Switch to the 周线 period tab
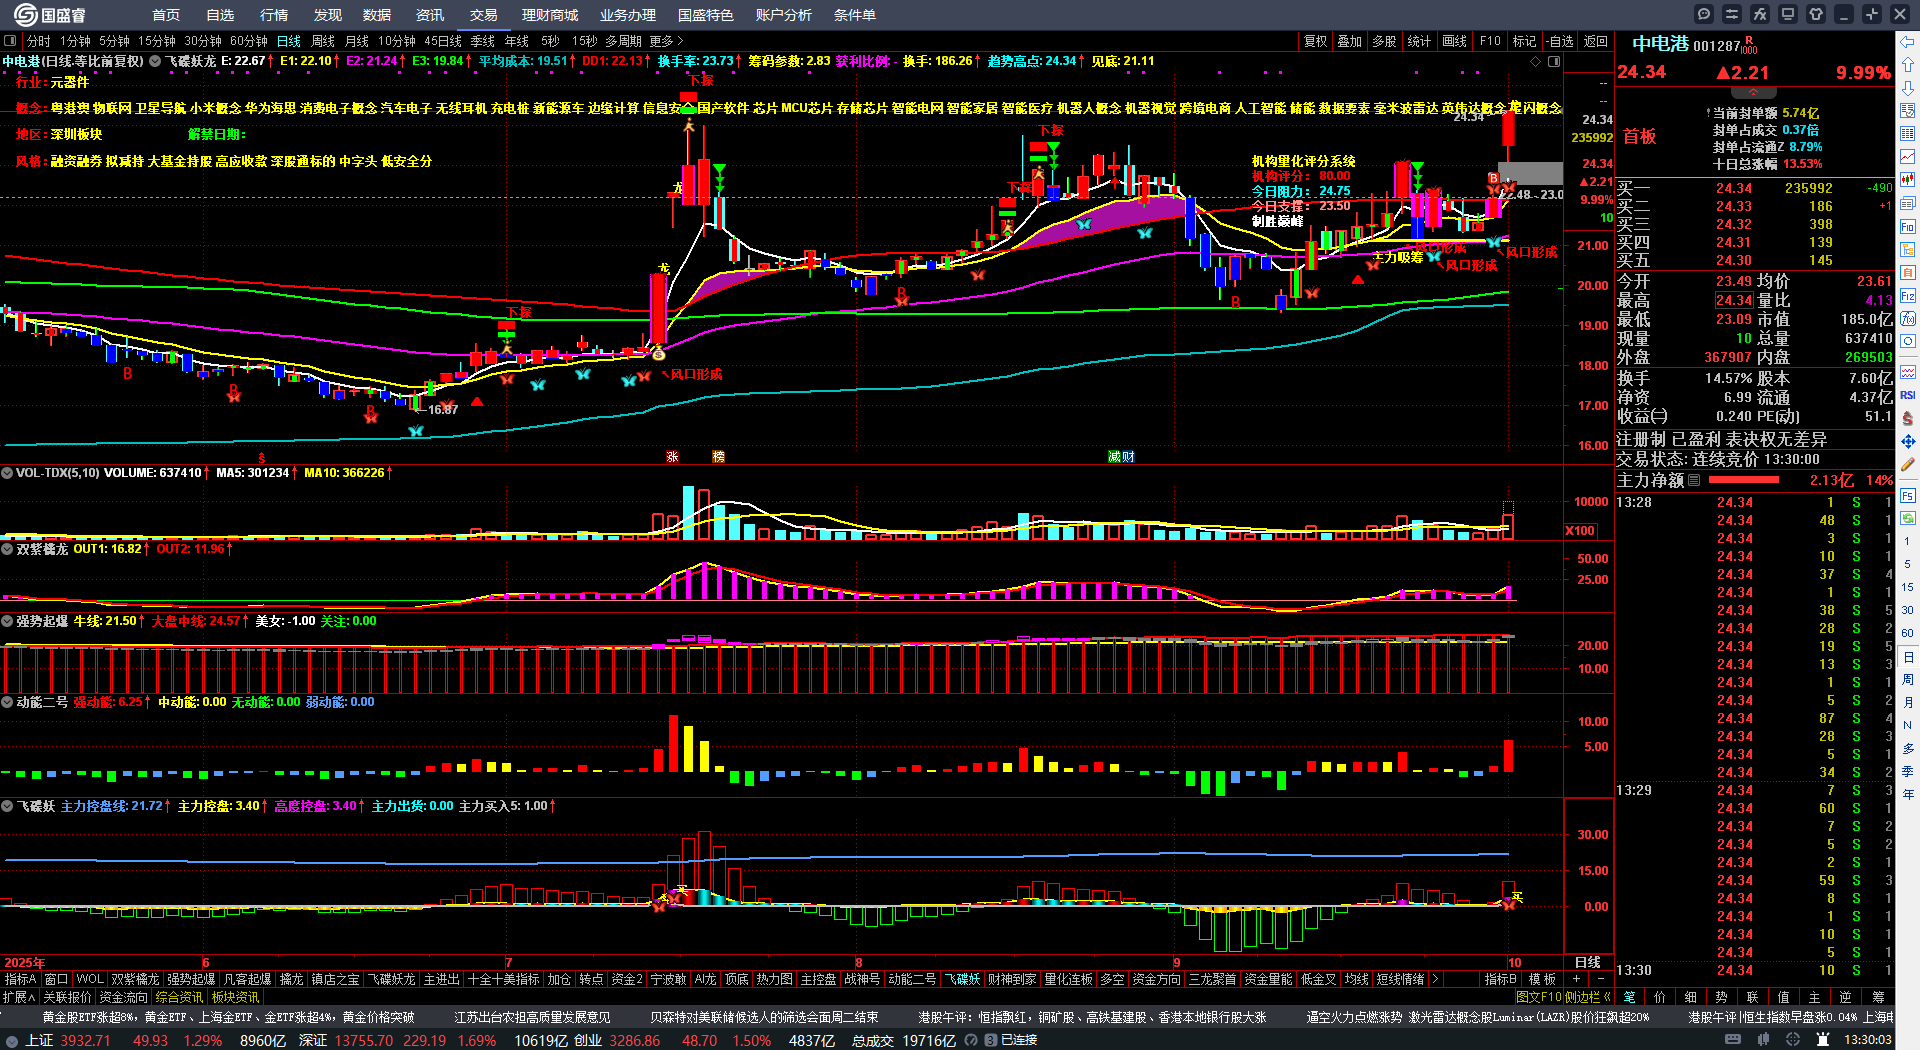This screenshot has height=1050, width=1920. (323, 41)
